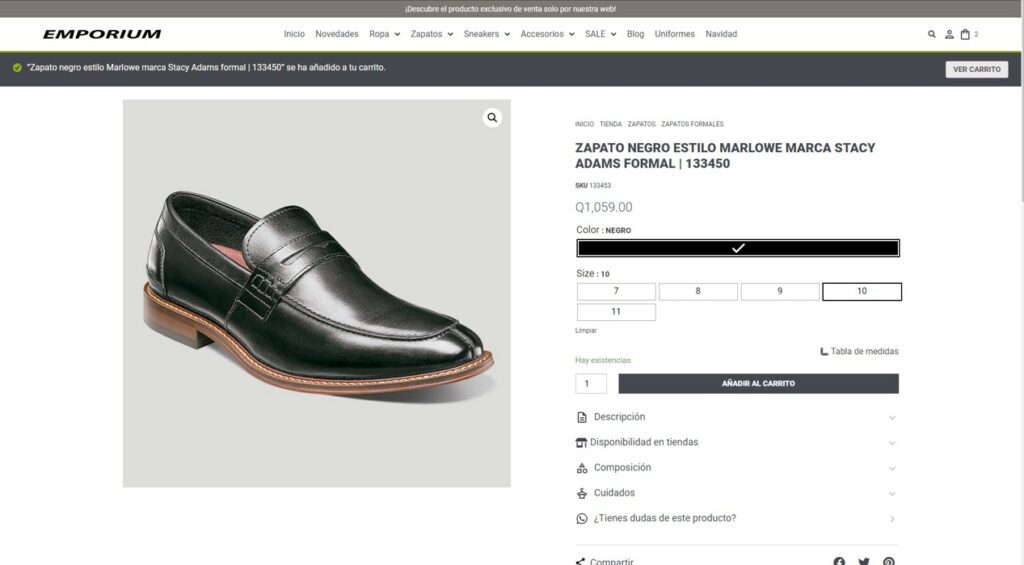The width and height of the screenshot is (1024, 565).
Task: Select size 9
Action: (x=780, y=291)
